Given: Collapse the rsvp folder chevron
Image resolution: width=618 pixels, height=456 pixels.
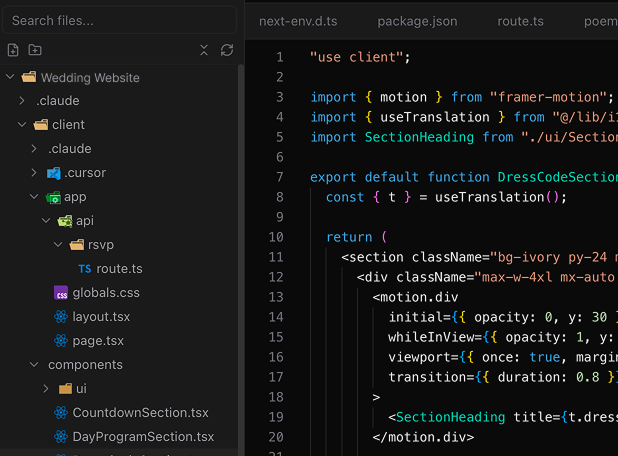Looking at the screenshot, I should click(x=58, y=244).
